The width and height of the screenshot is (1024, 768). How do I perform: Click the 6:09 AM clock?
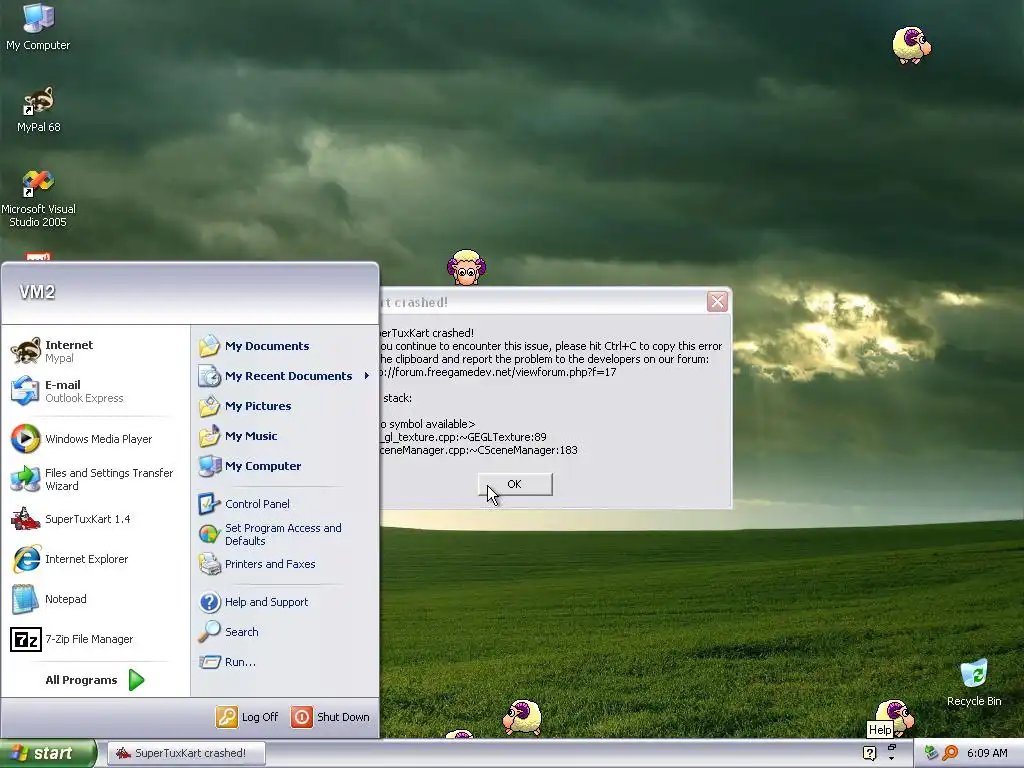pyautogui.click(x=987, y=754)
